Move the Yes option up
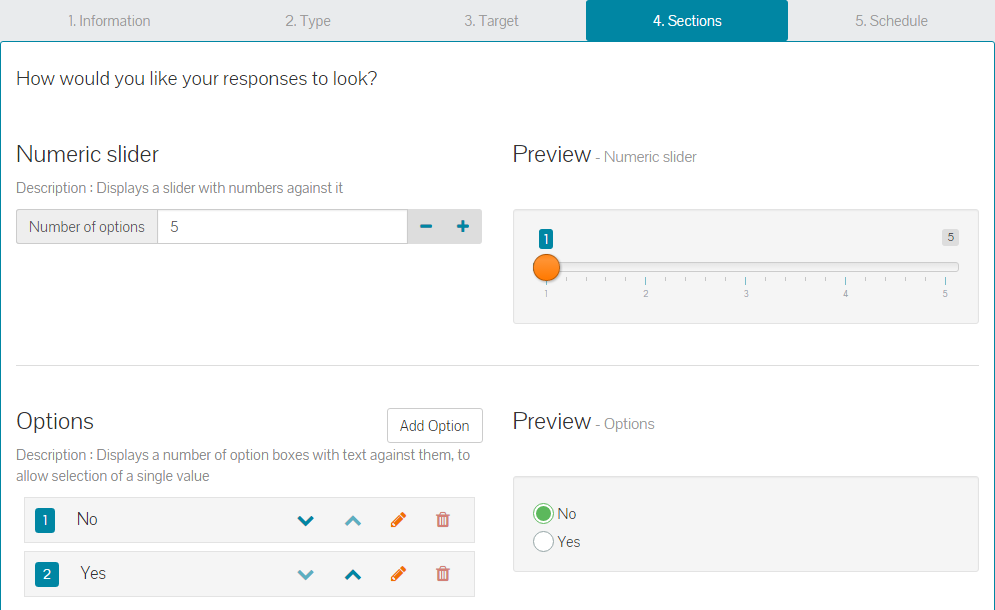The height and width of the screenshot is (610, 995). click(353, 575)
